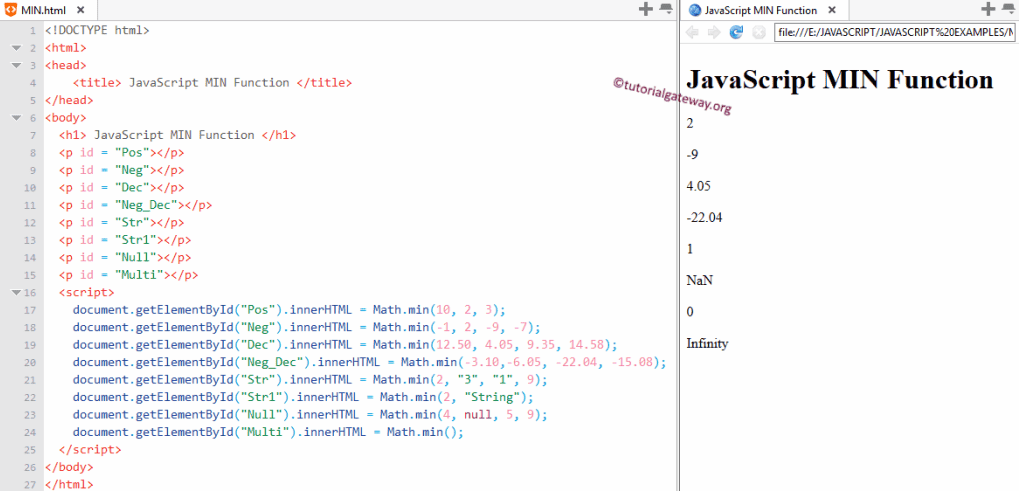This screenshot has height=491, width=1019.
Task: Click the closing head tag on line 5
Action: click(x=70, y=100)
